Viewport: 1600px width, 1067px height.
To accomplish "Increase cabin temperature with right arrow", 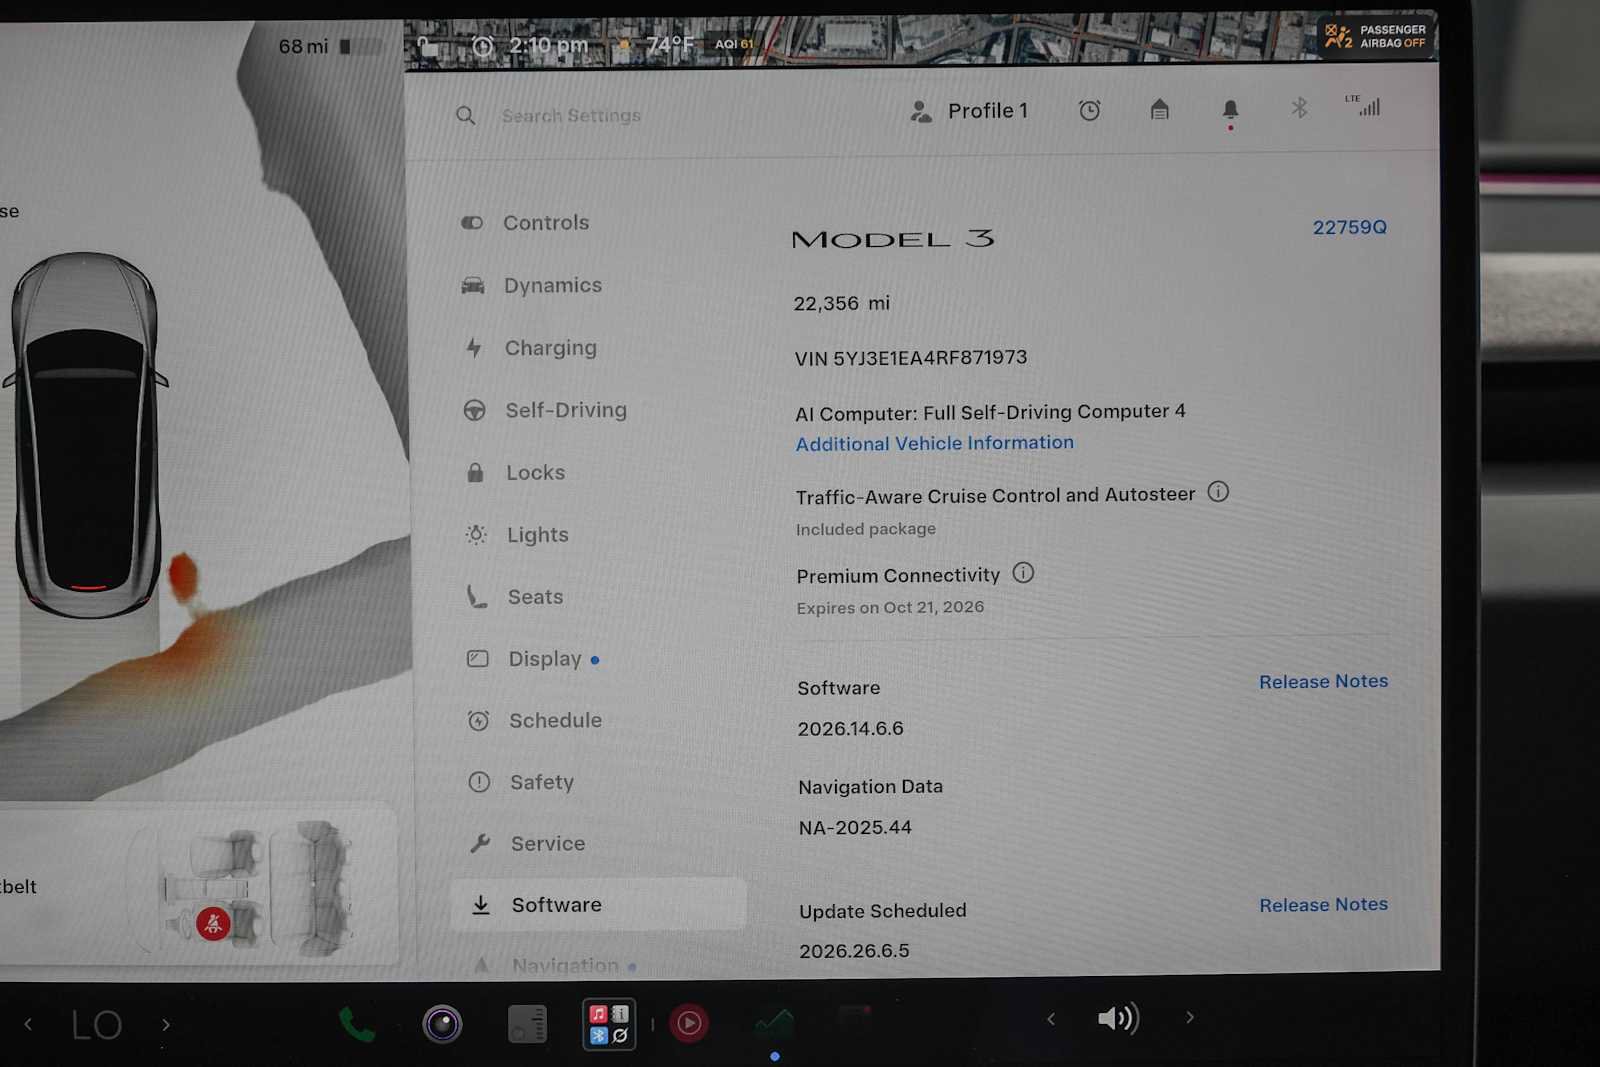I will pos(166,1024).
